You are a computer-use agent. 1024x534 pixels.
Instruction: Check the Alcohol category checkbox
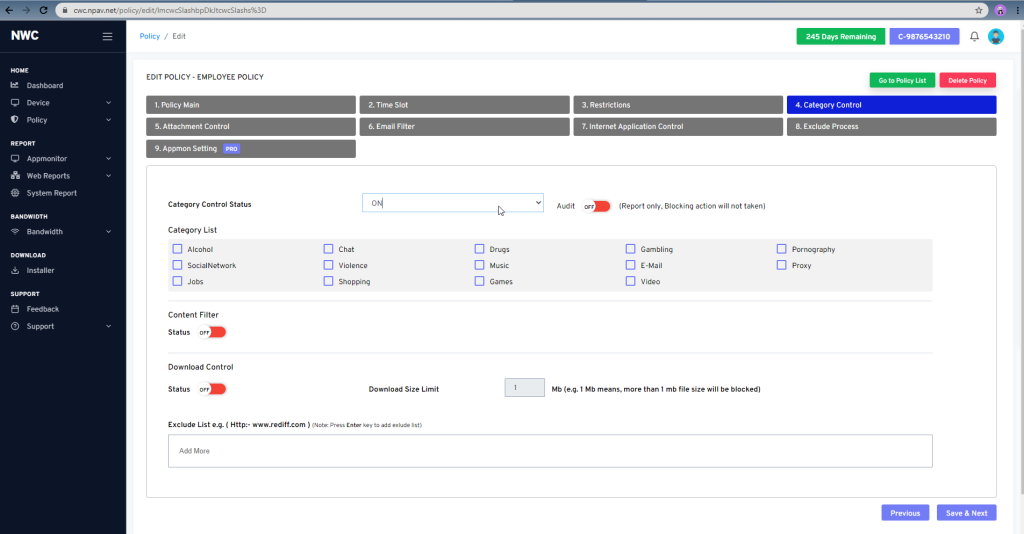click(x=178, y=249)
